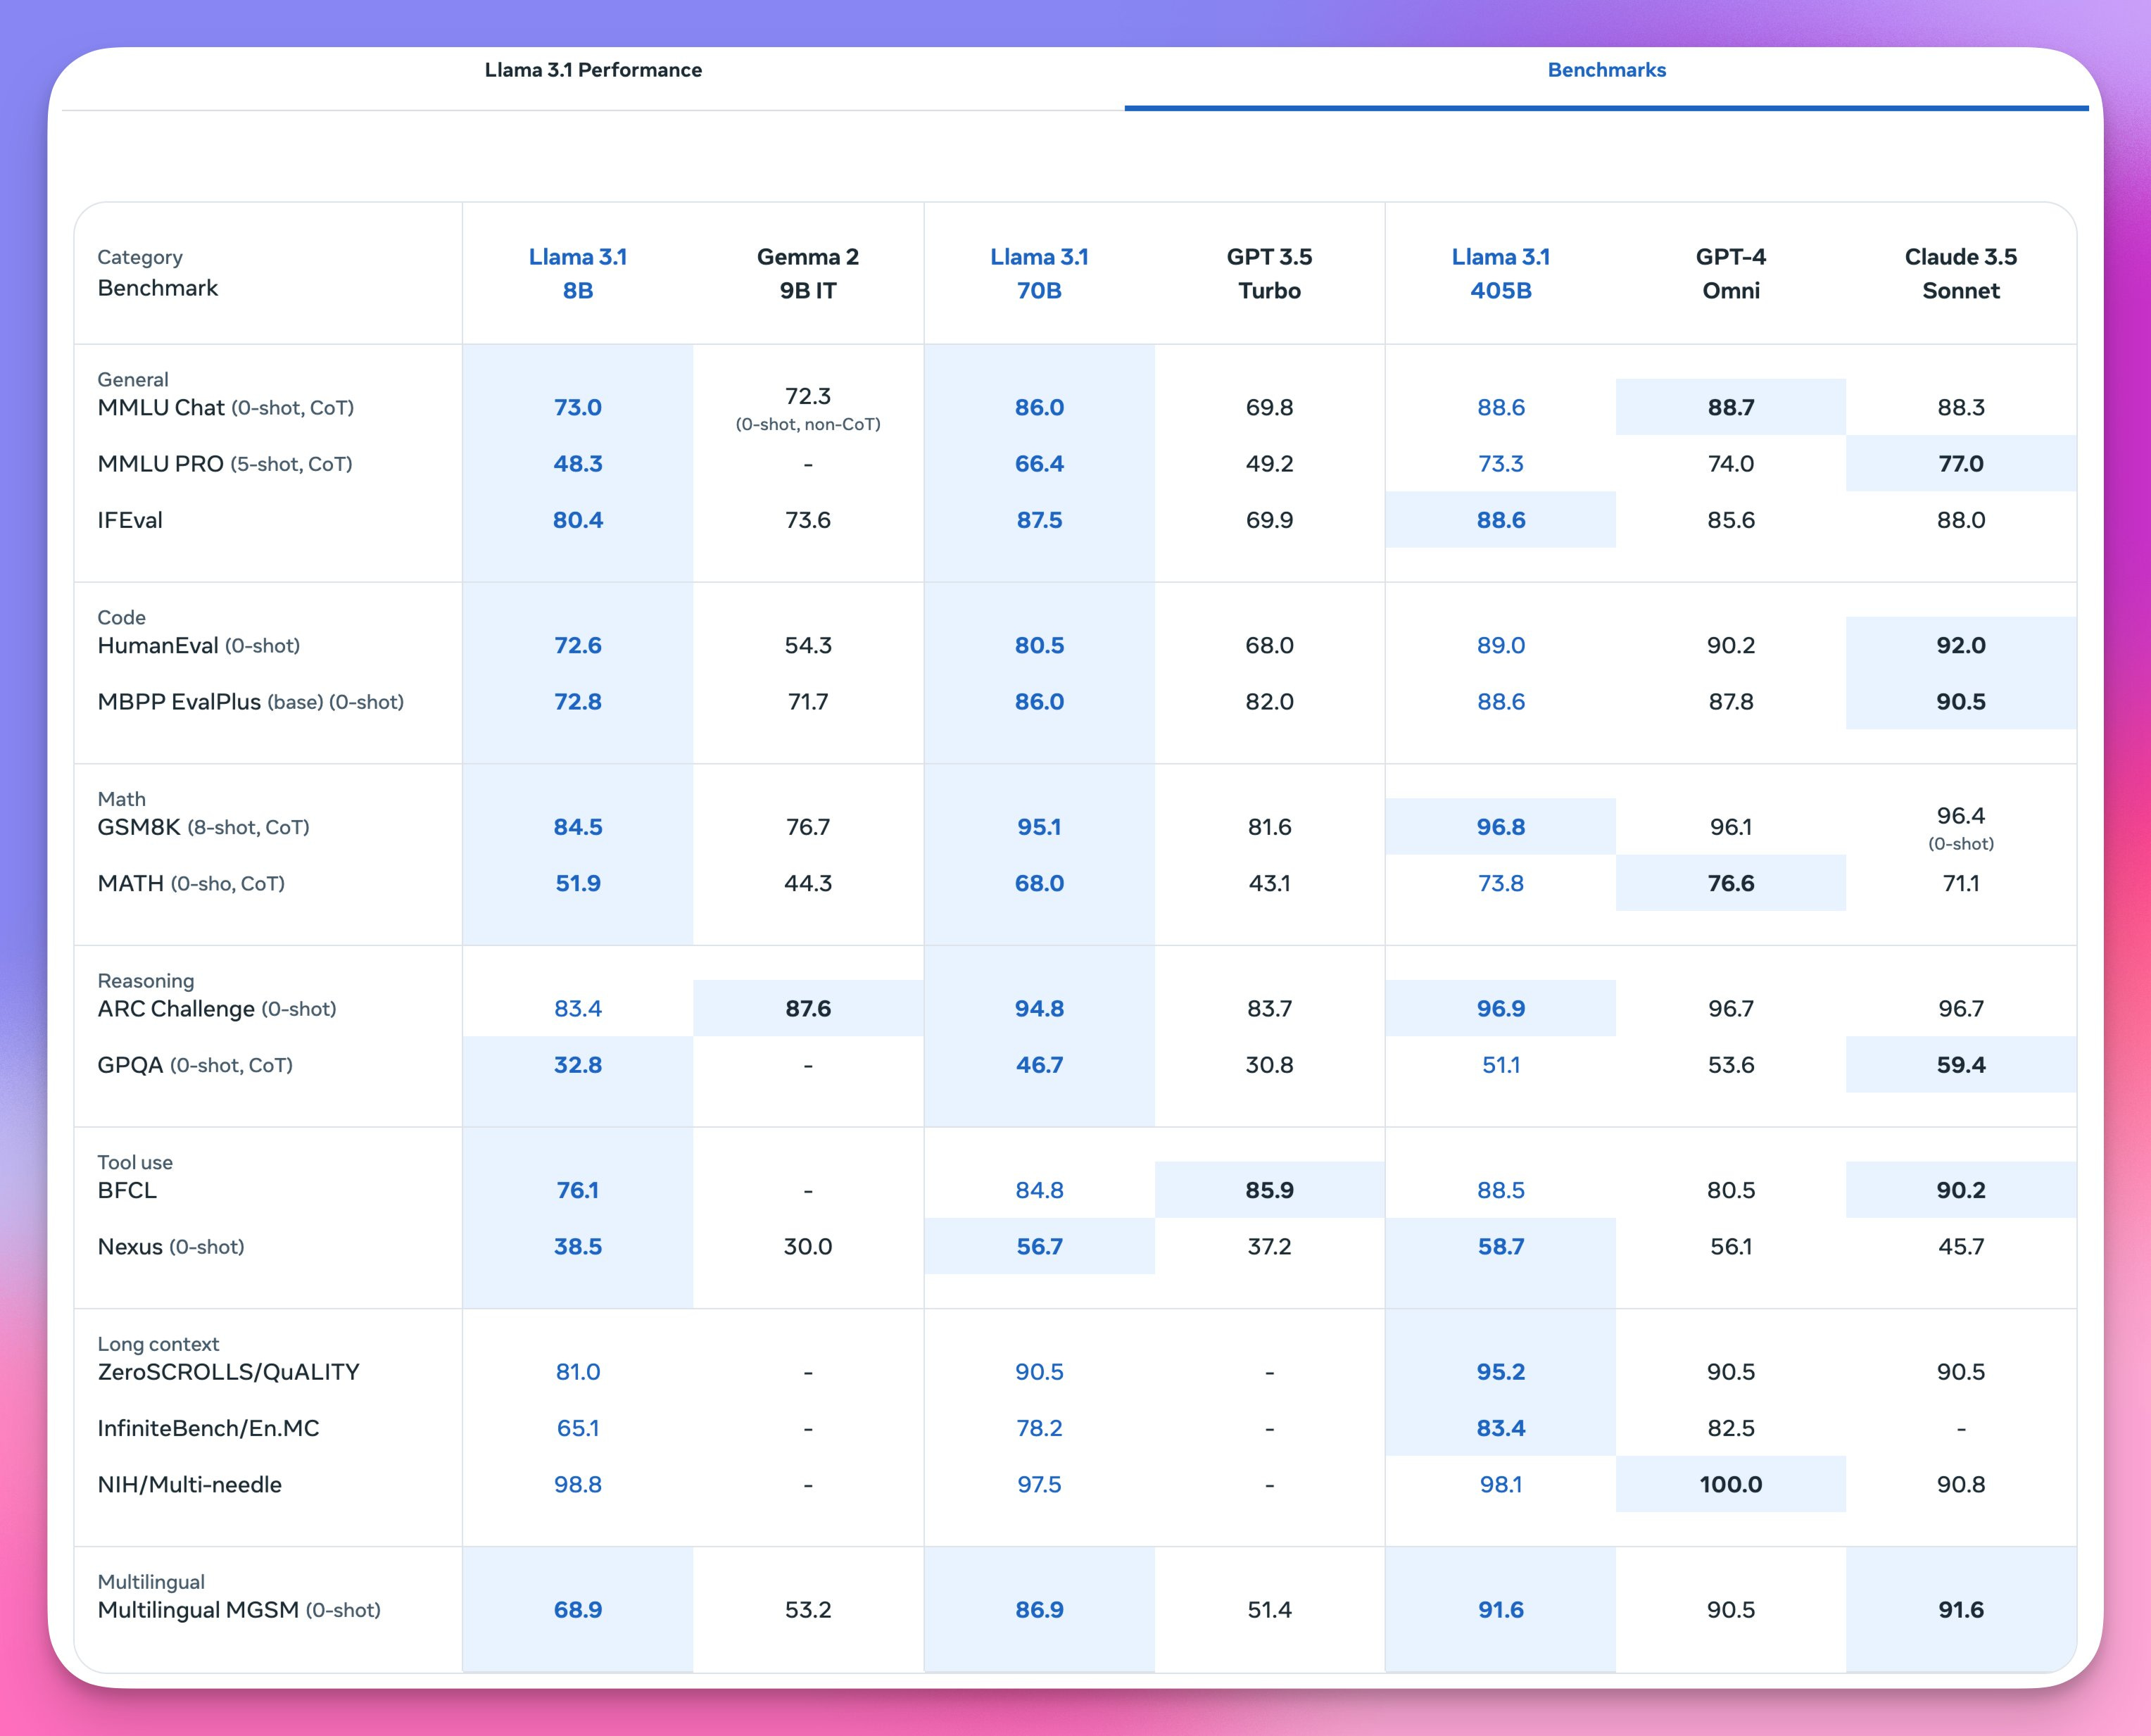Click the highlighted 85.9 GPT 3.5 Turbo BFCL value
Viewport: 2151px width, 1736px height.
pos(1269,1190)
